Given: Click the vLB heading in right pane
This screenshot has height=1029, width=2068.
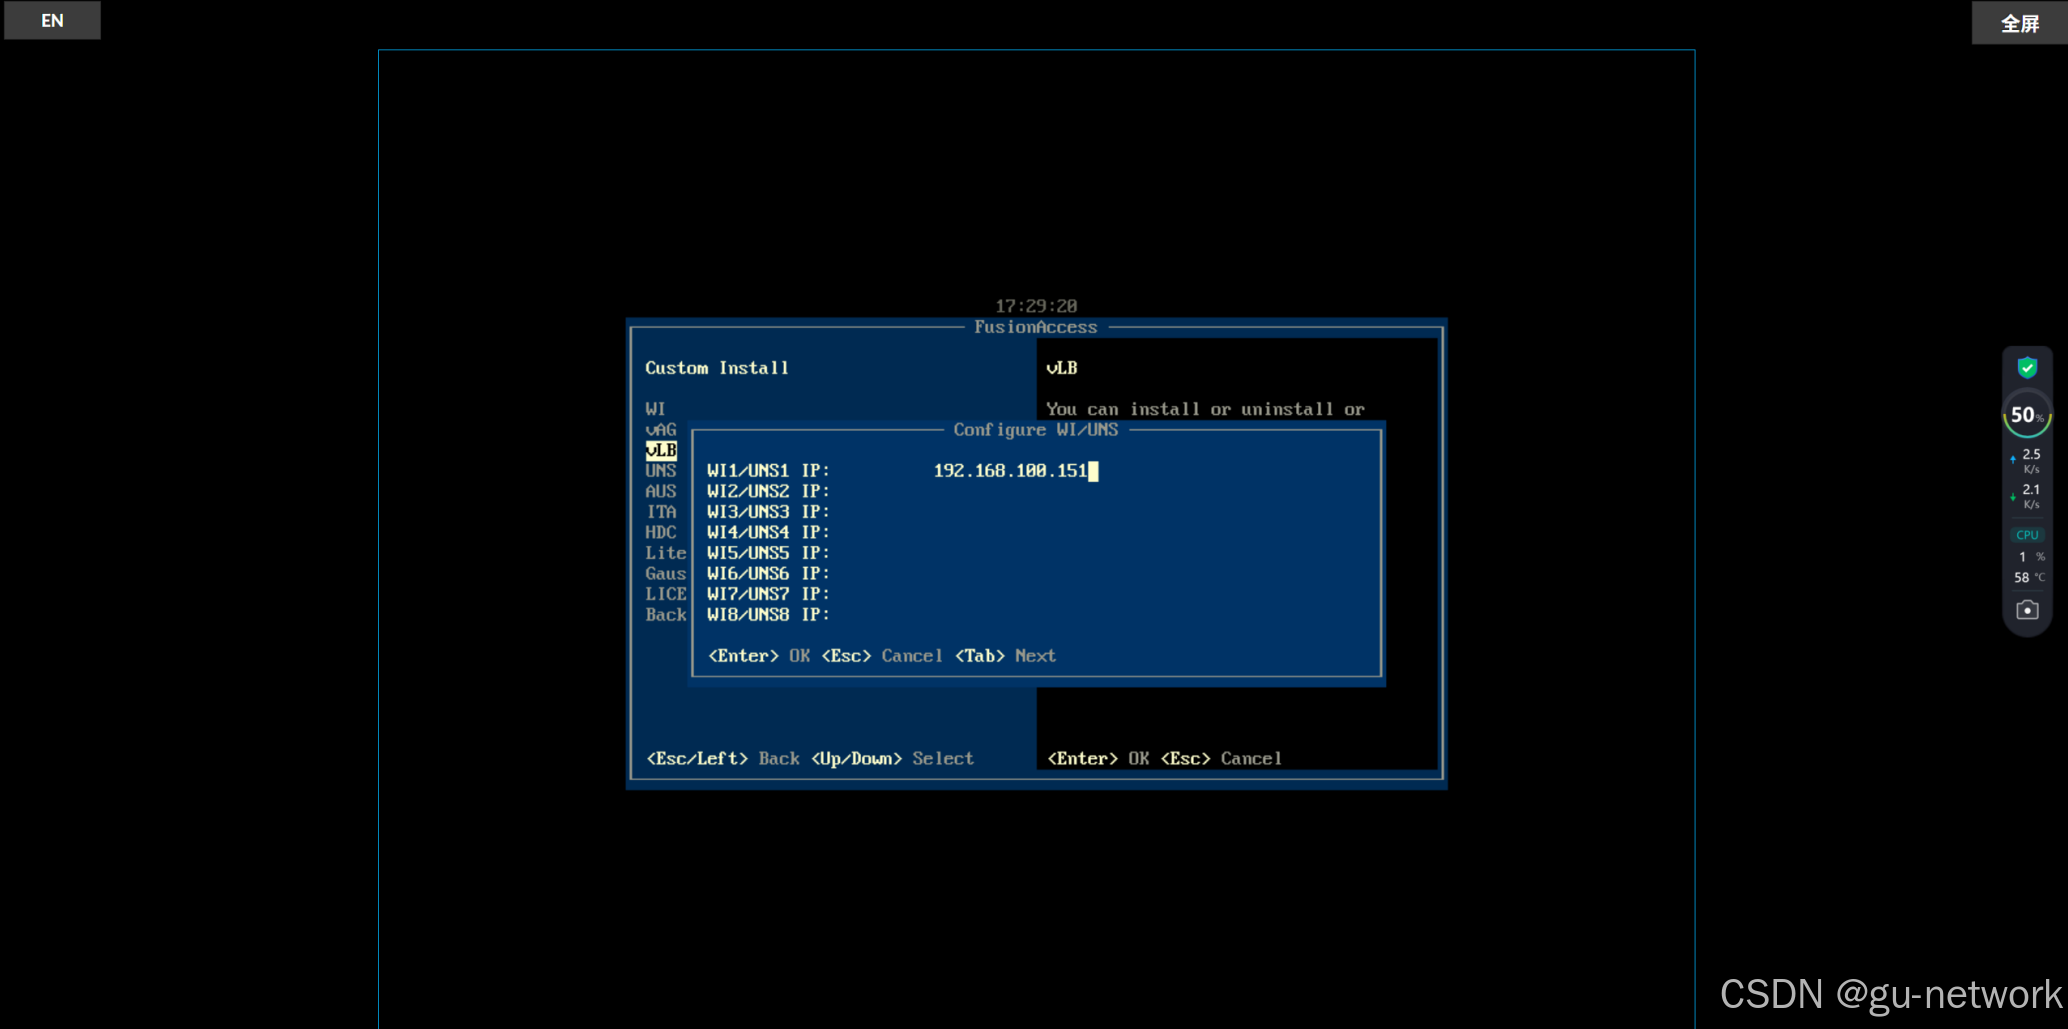Looking at the screenshot, I should [x=1062, y=368].
